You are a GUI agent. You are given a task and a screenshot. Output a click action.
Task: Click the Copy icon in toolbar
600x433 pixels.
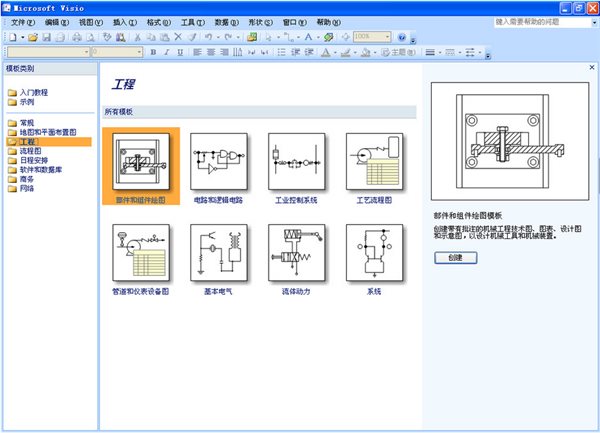(151, 37)
